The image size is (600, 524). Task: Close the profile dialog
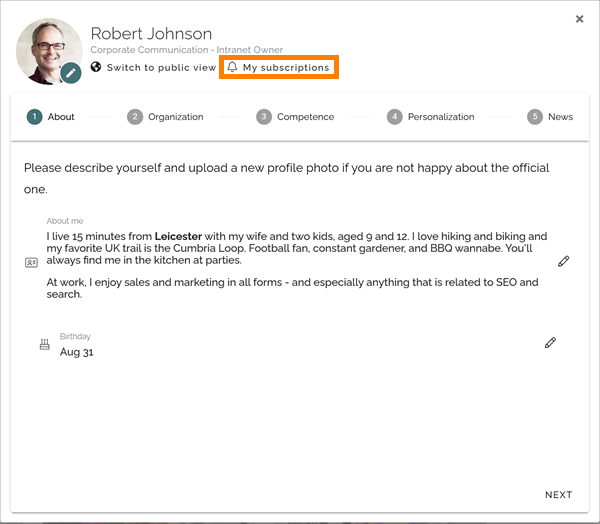(x=579, y=19)
